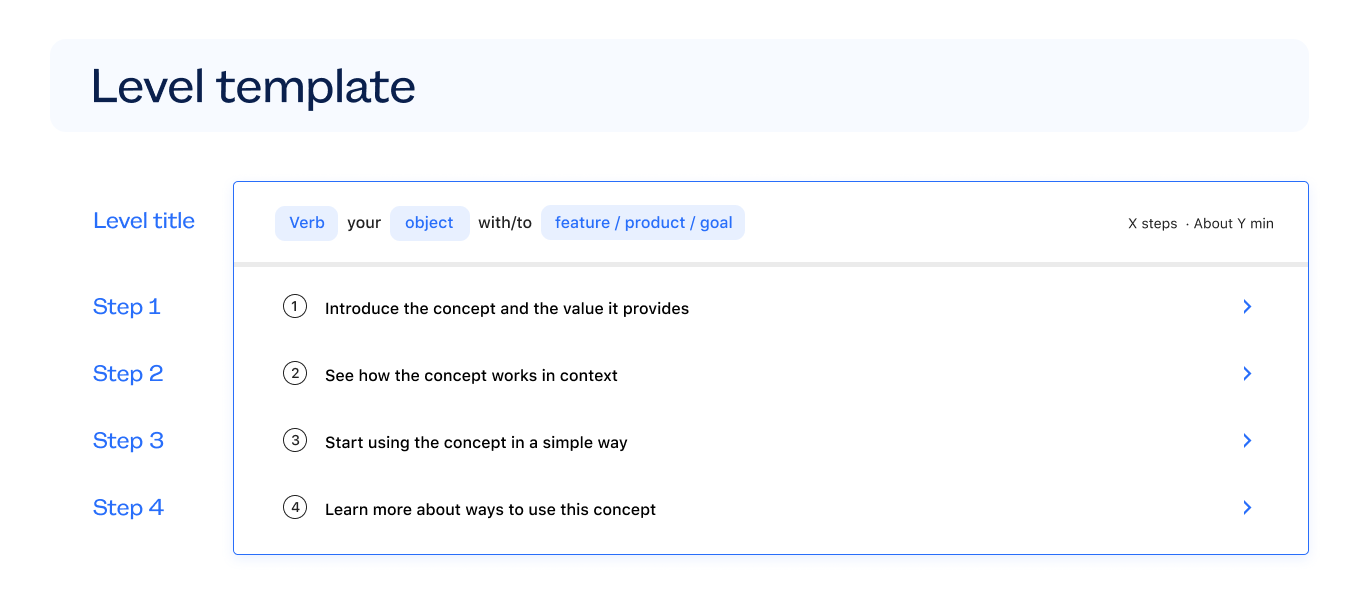The height and width of the screenshot is (611, 1352).
Task: Open 'Introduce the concept and the value' row text
Action: (507, 308)
